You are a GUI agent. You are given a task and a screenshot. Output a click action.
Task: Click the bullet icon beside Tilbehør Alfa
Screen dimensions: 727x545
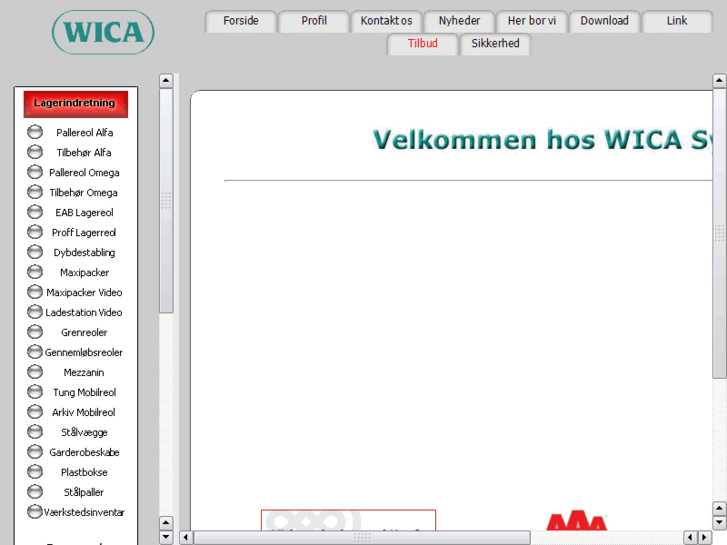[35, 152]
